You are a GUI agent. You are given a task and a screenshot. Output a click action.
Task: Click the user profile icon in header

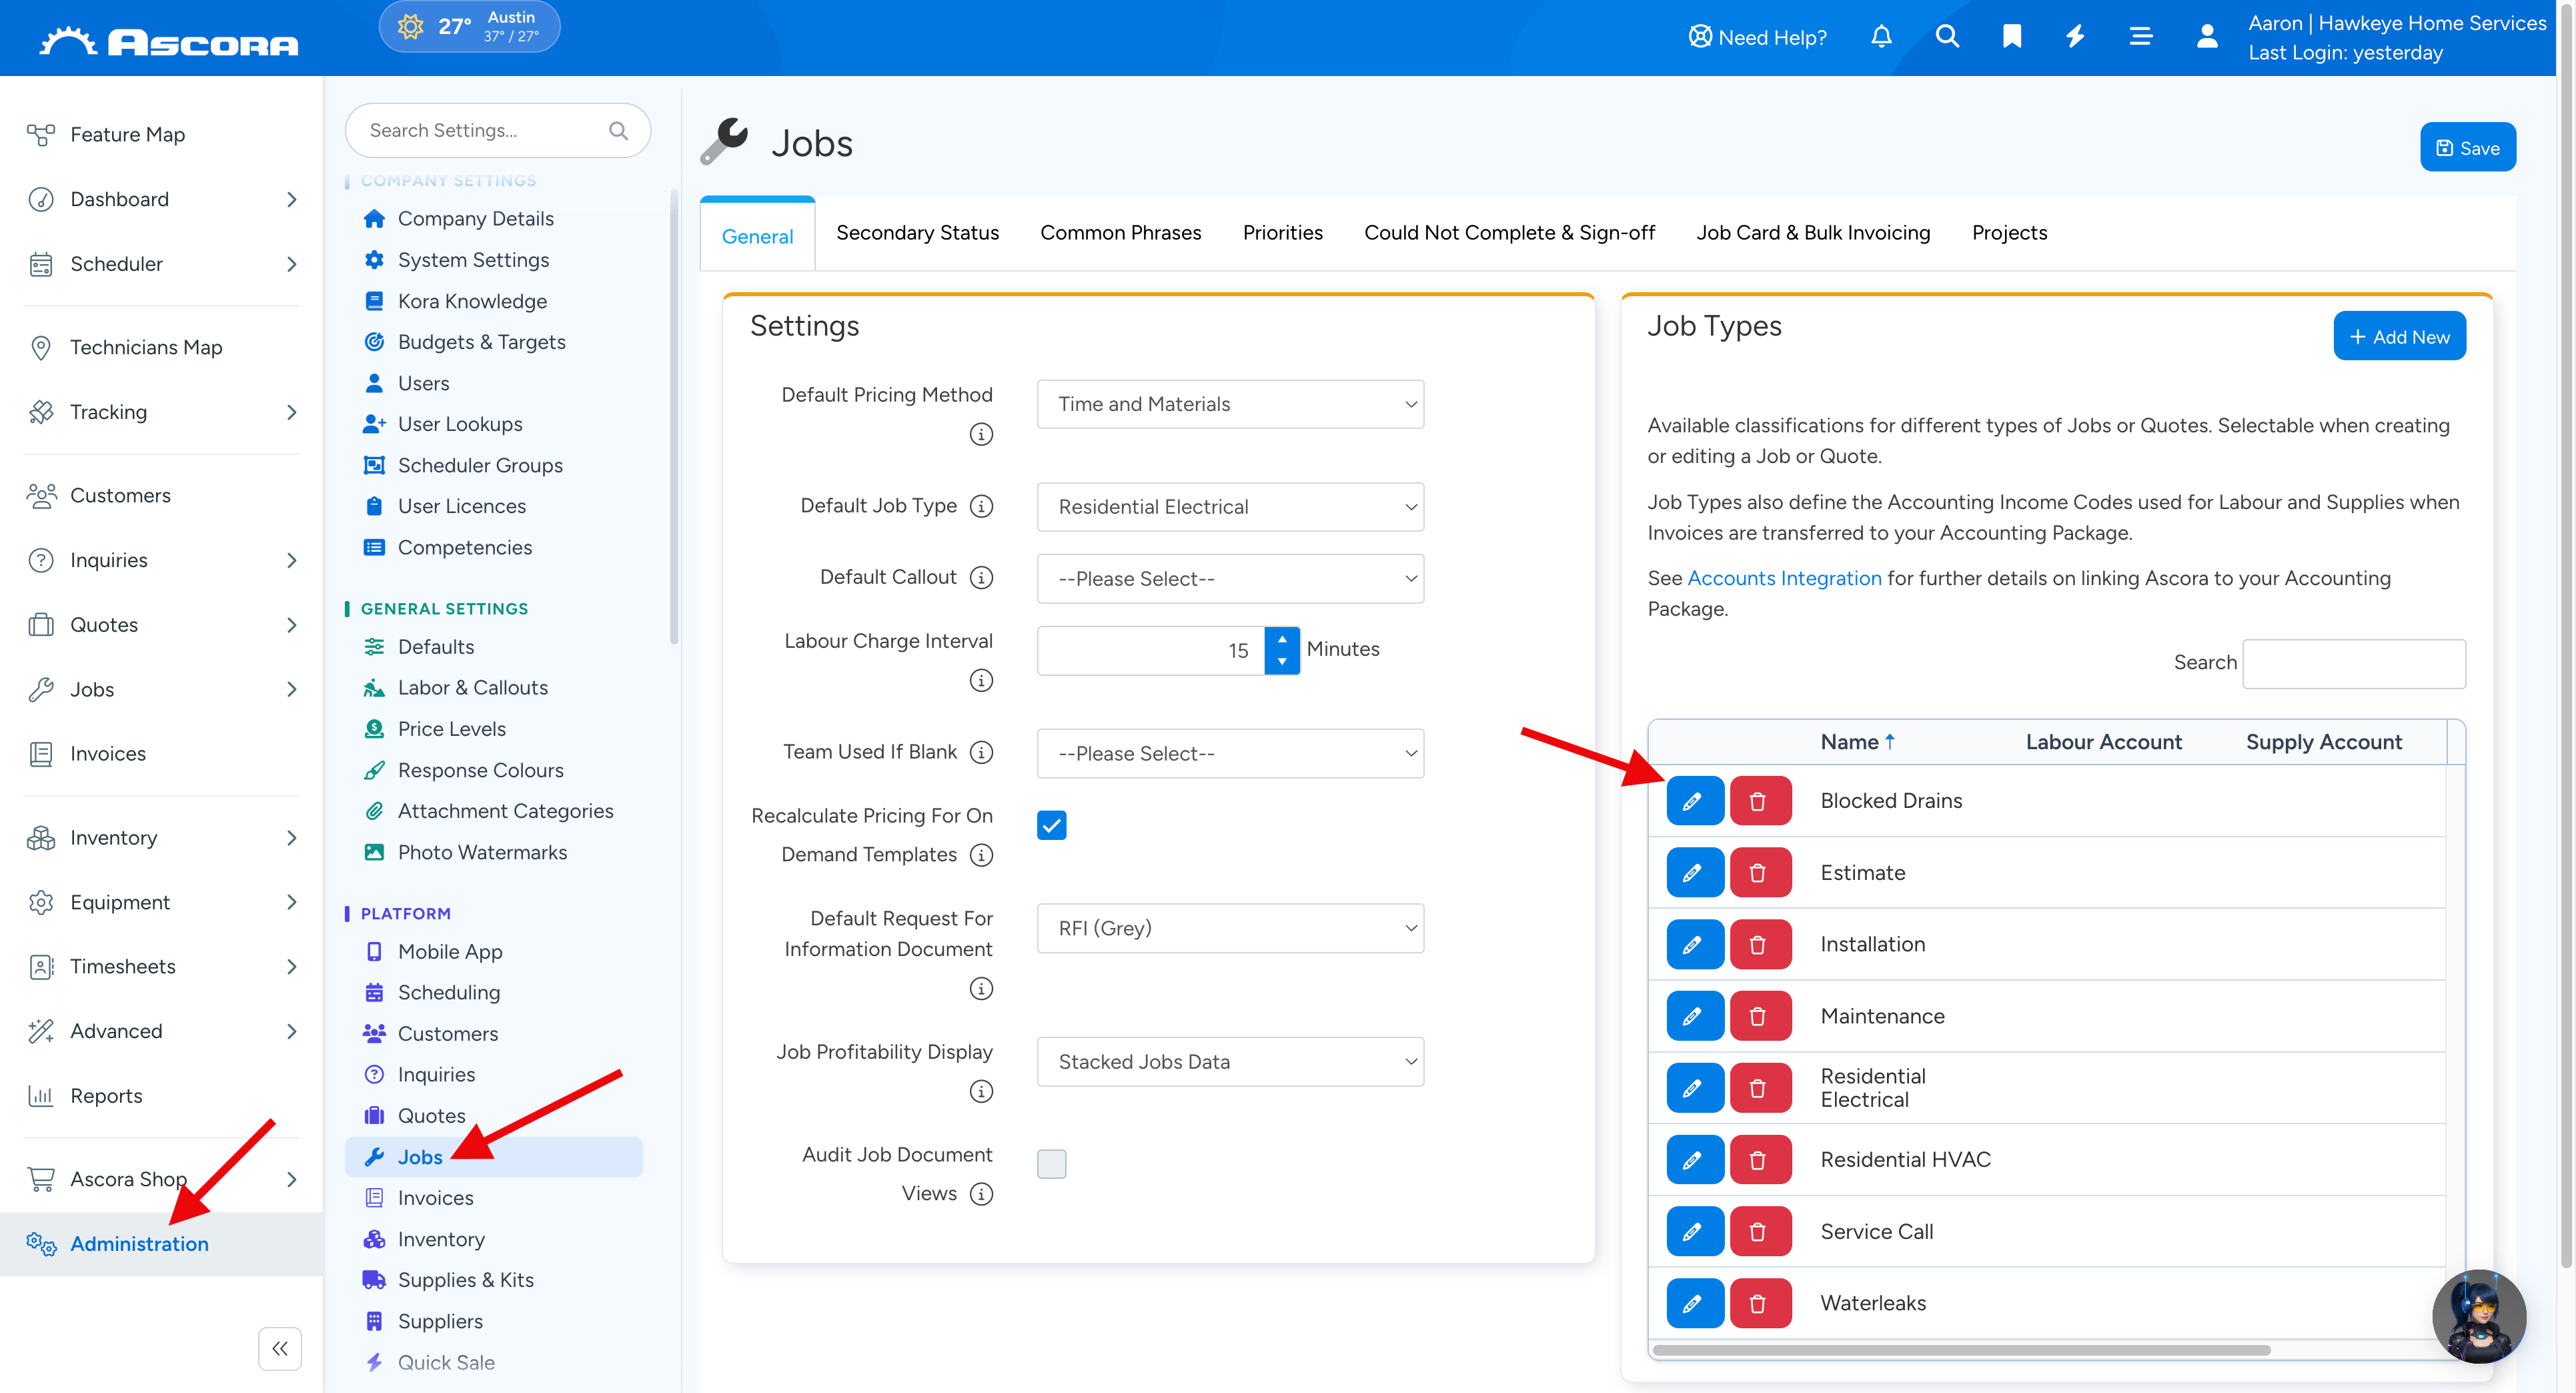coord(2207,37)
